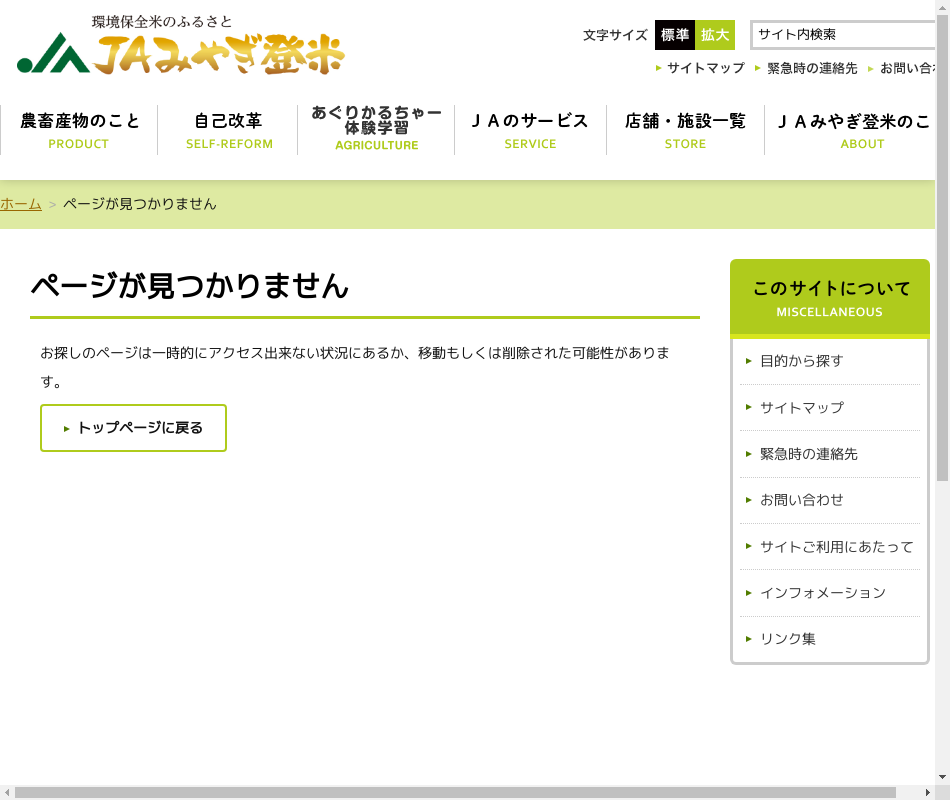Image resolution: width=950 pixels, height=800 pixels.
Task: Open the あぐりかるちゃー体験学習 menu
Action: click(376, 128)
